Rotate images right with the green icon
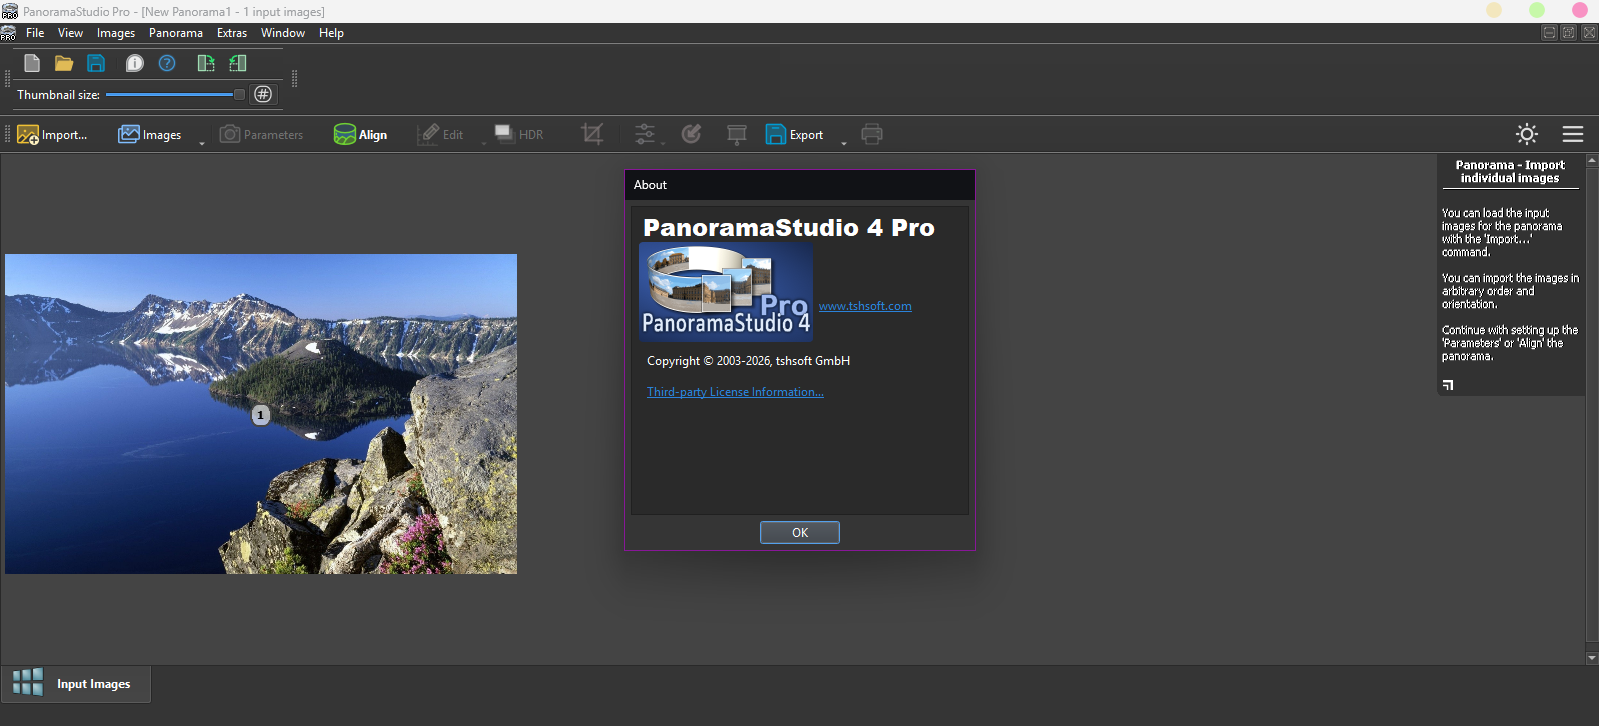 [206, 63]
